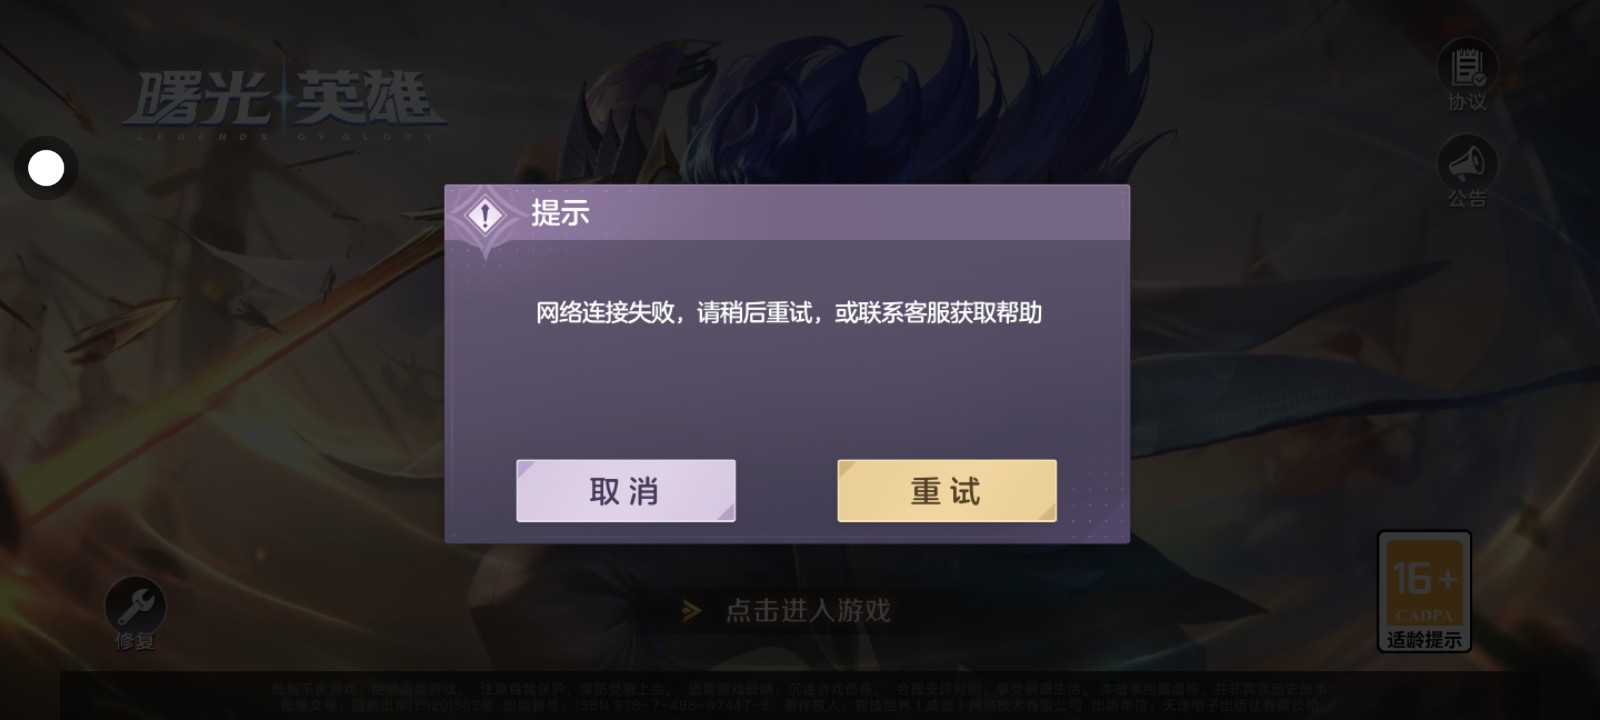Open the 公告 megaphone announcement icon
Image resolution: width=1600 pixels, height=720 pixels.
(1467, 164)
